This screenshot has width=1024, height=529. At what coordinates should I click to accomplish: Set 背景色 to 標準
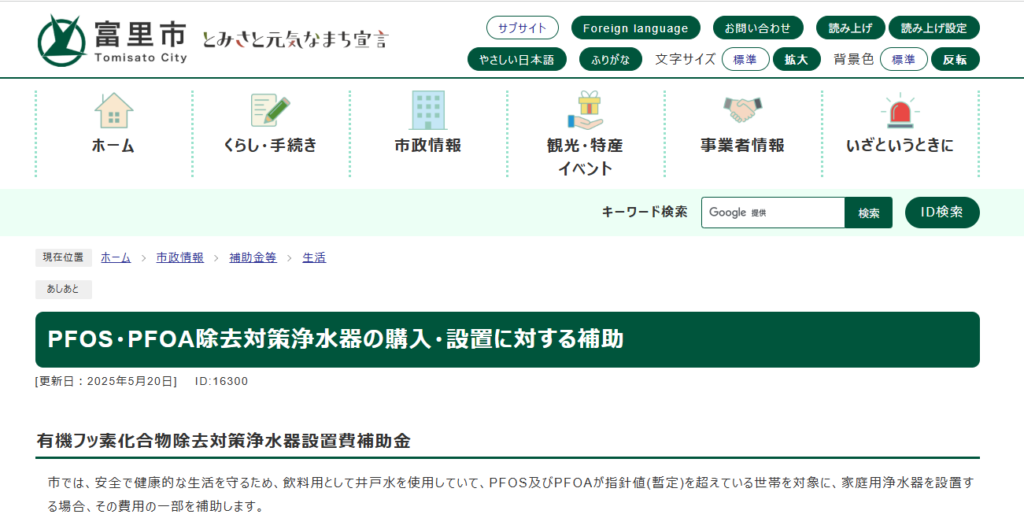click(x=904, y=59)
